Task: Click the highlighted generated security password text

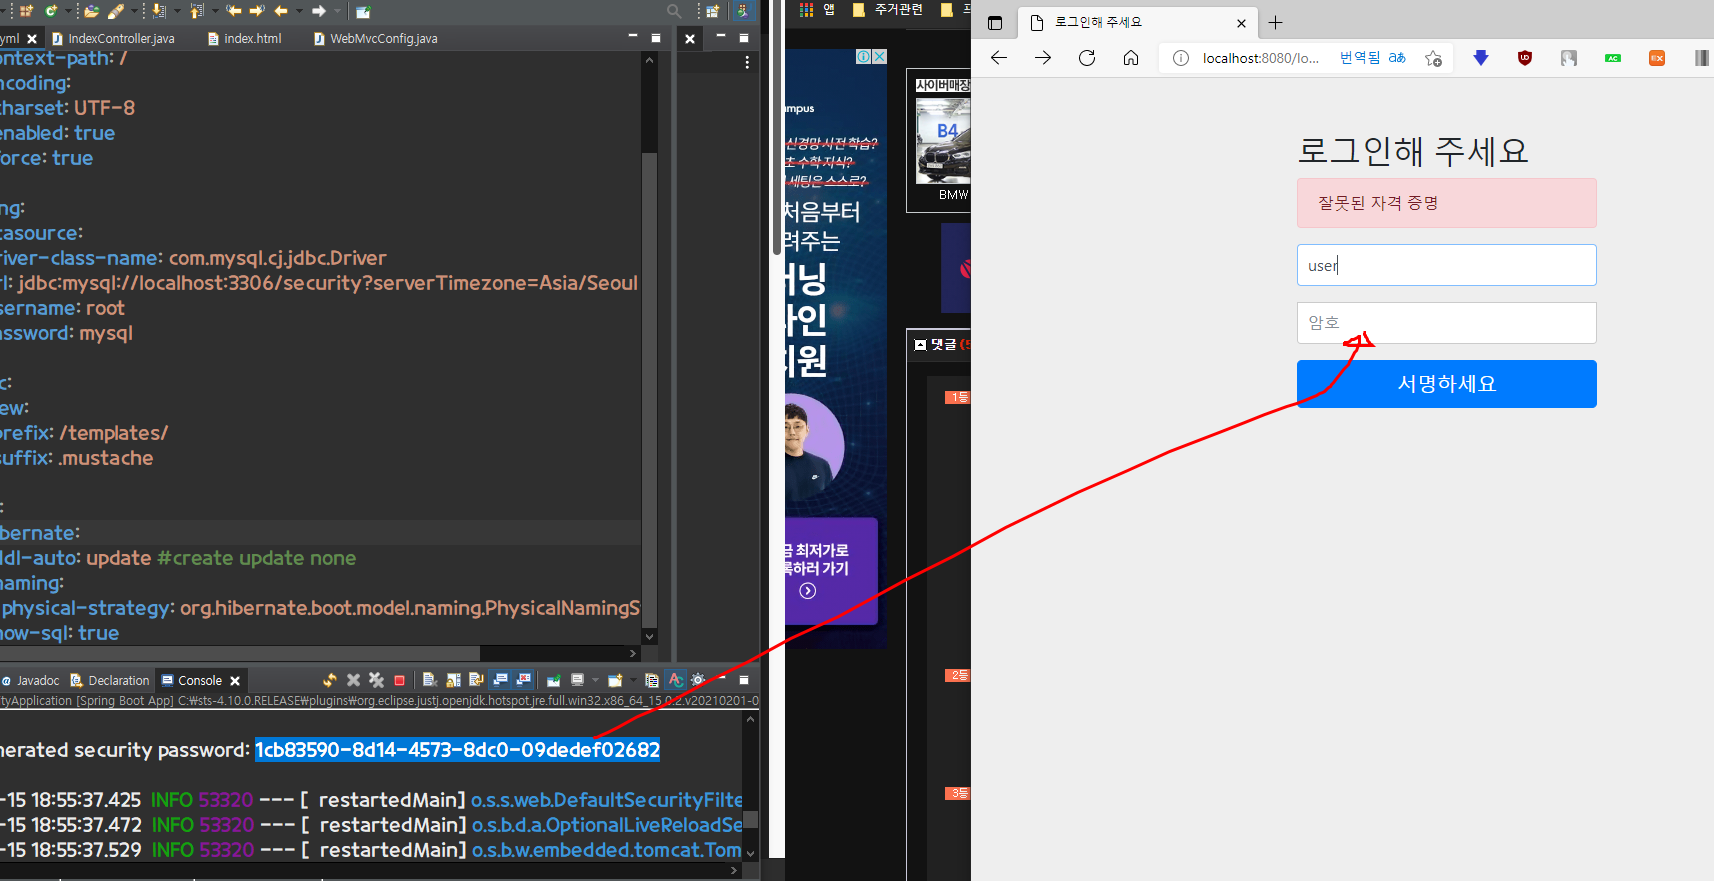Action: [x=457, y=750]
